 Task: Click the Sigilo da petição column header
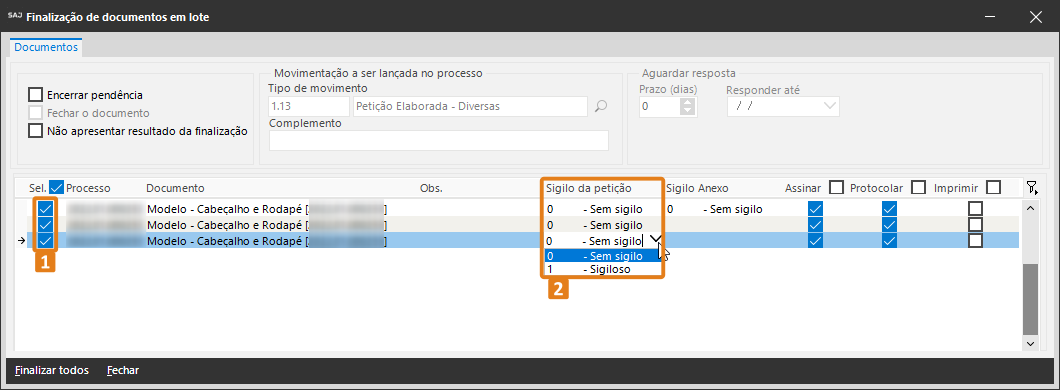pyautogui.click(x=588, y=188)
